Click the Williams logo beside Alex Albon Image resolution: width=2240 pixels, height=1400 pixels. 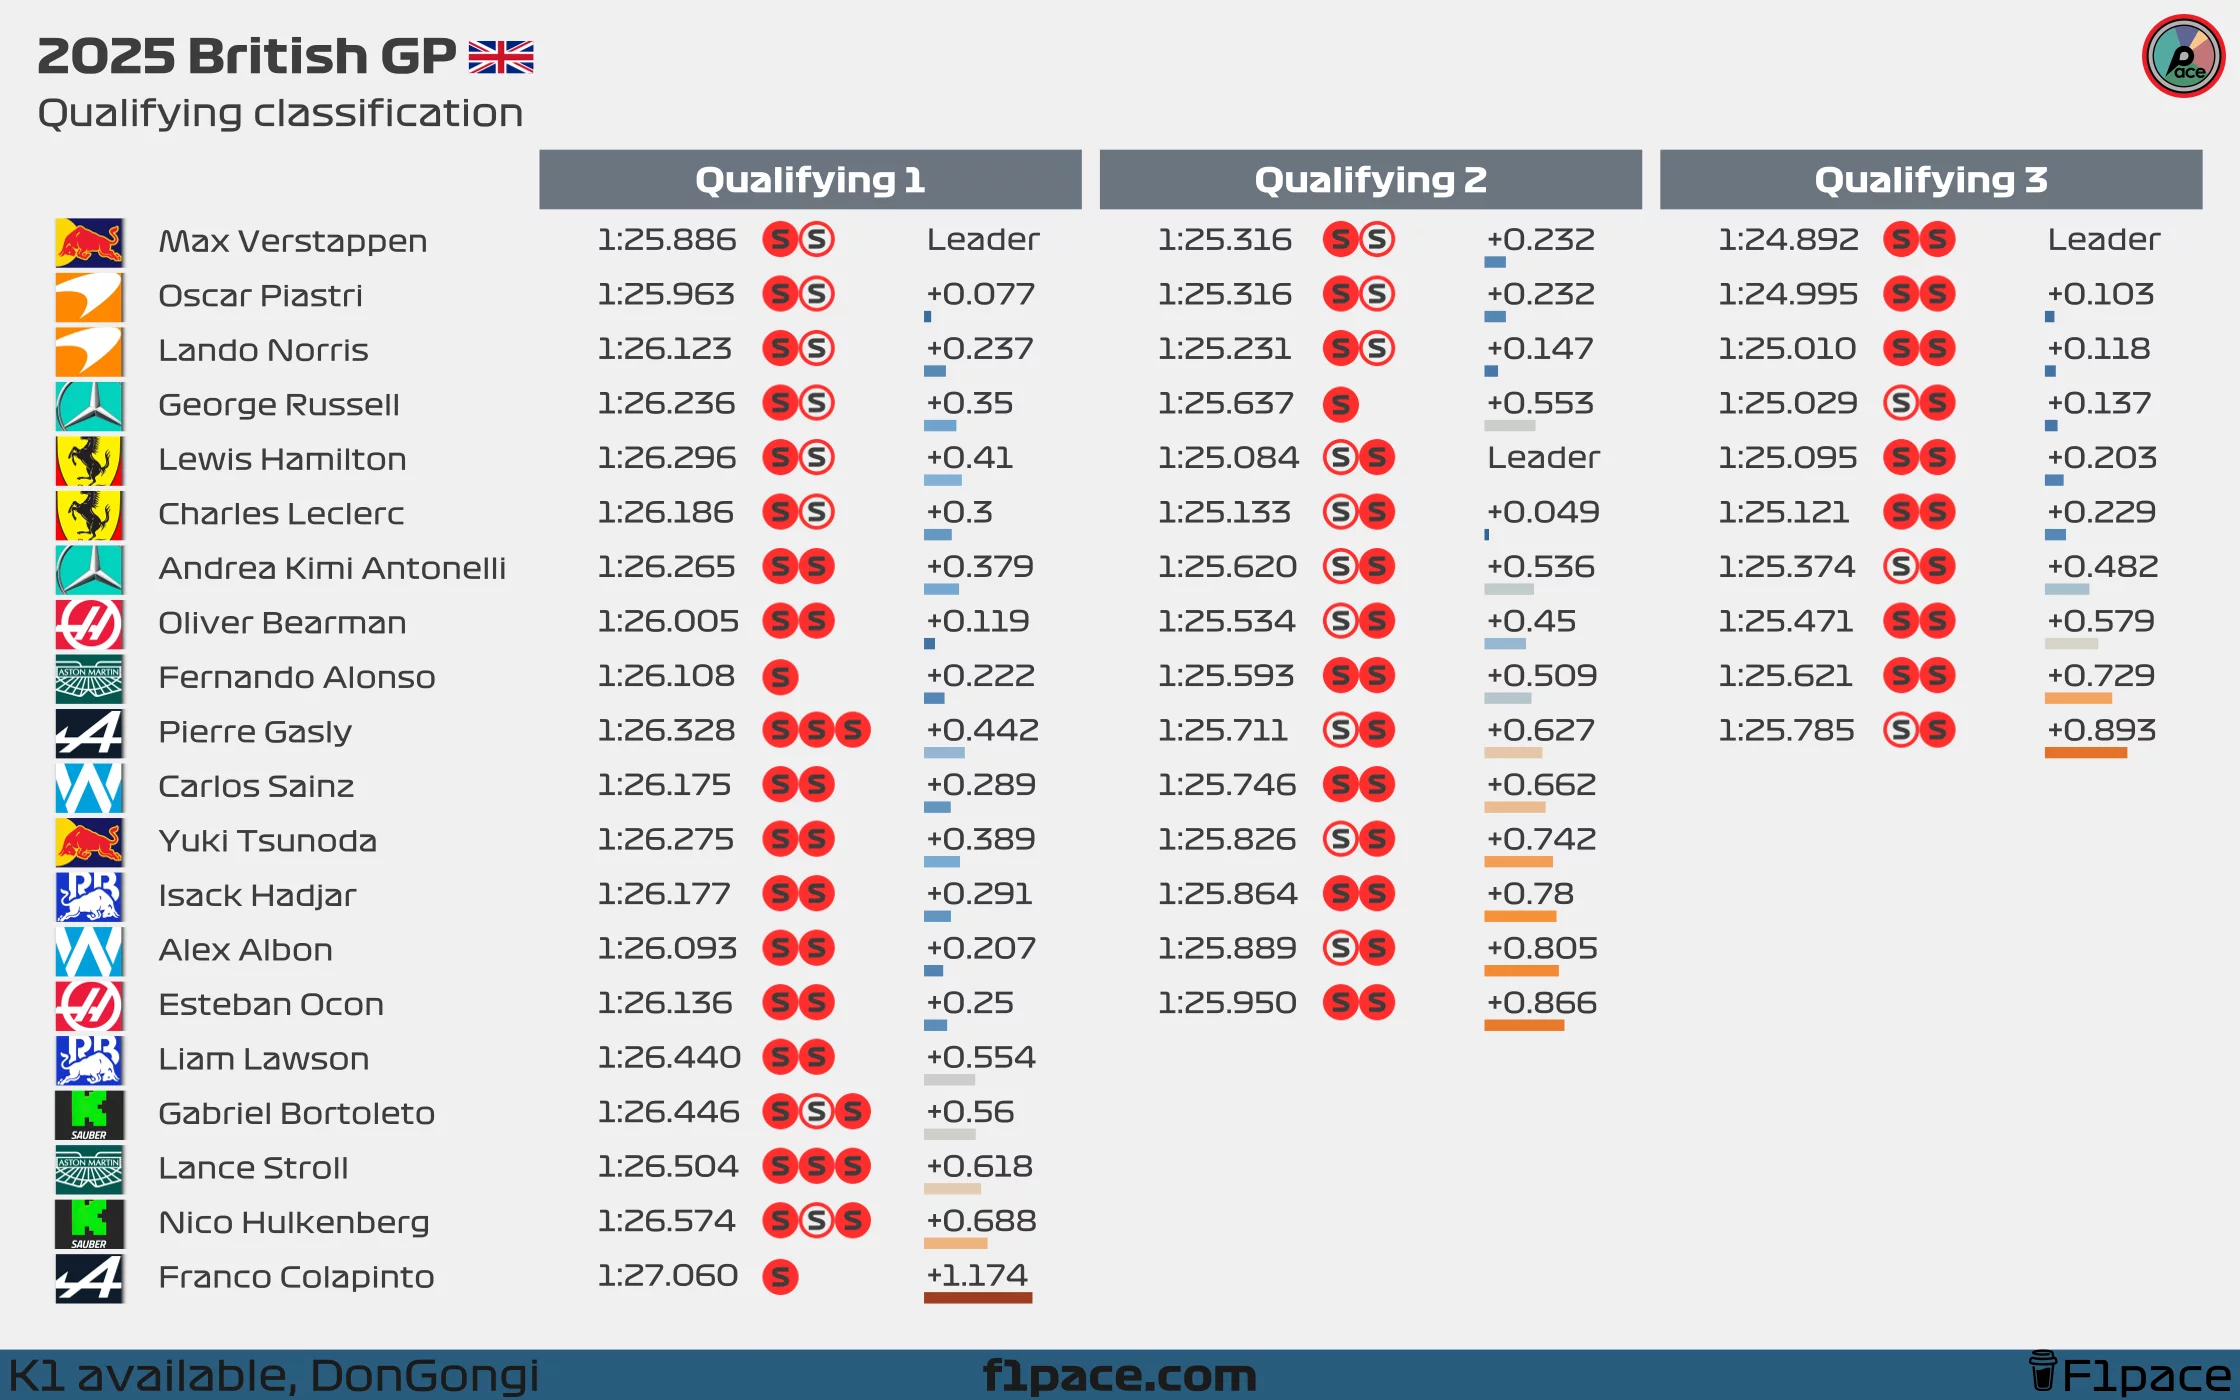click(89, 951)
